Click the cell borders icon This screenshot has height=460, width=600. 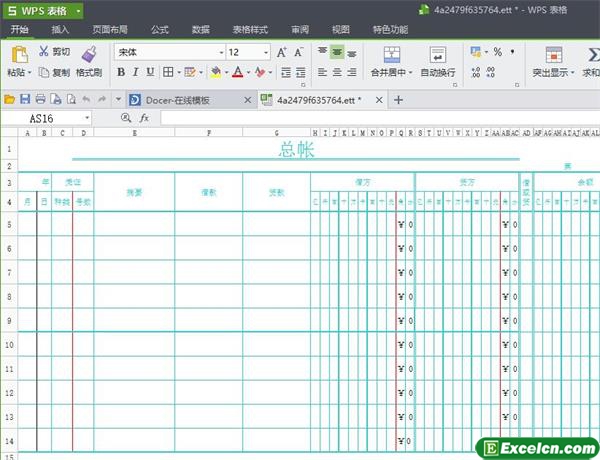pyautogui.click(x=168, y=72)
